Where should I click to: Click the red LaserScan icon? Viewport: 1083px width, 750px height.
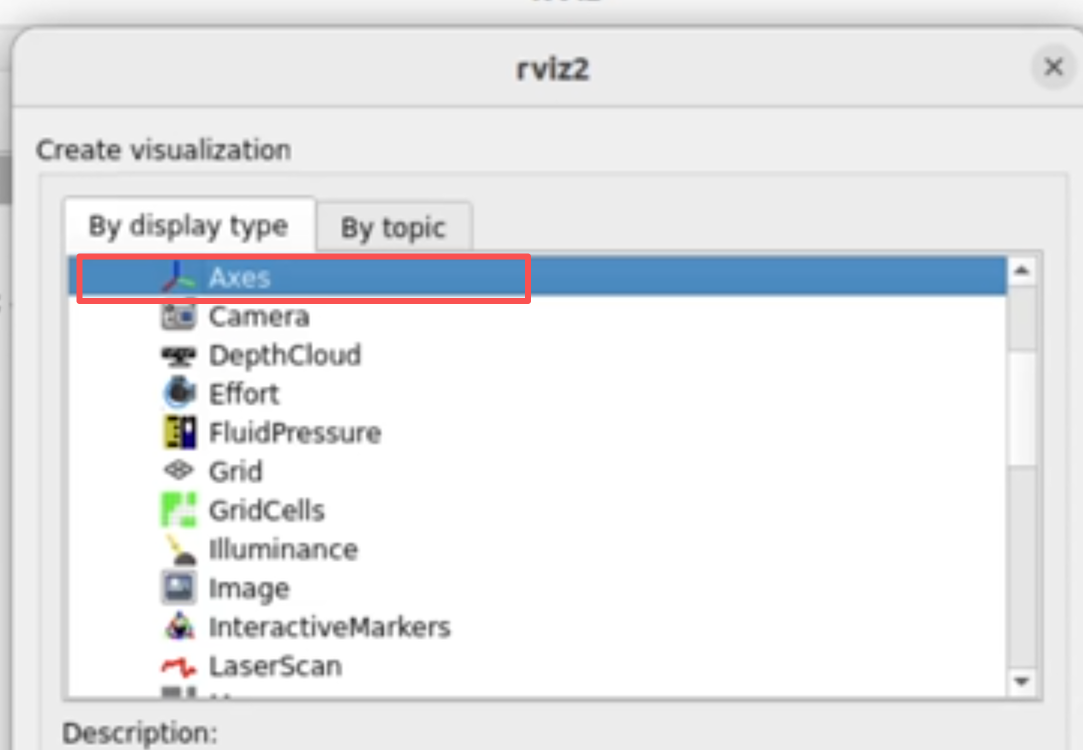click(x=178, y=666)
